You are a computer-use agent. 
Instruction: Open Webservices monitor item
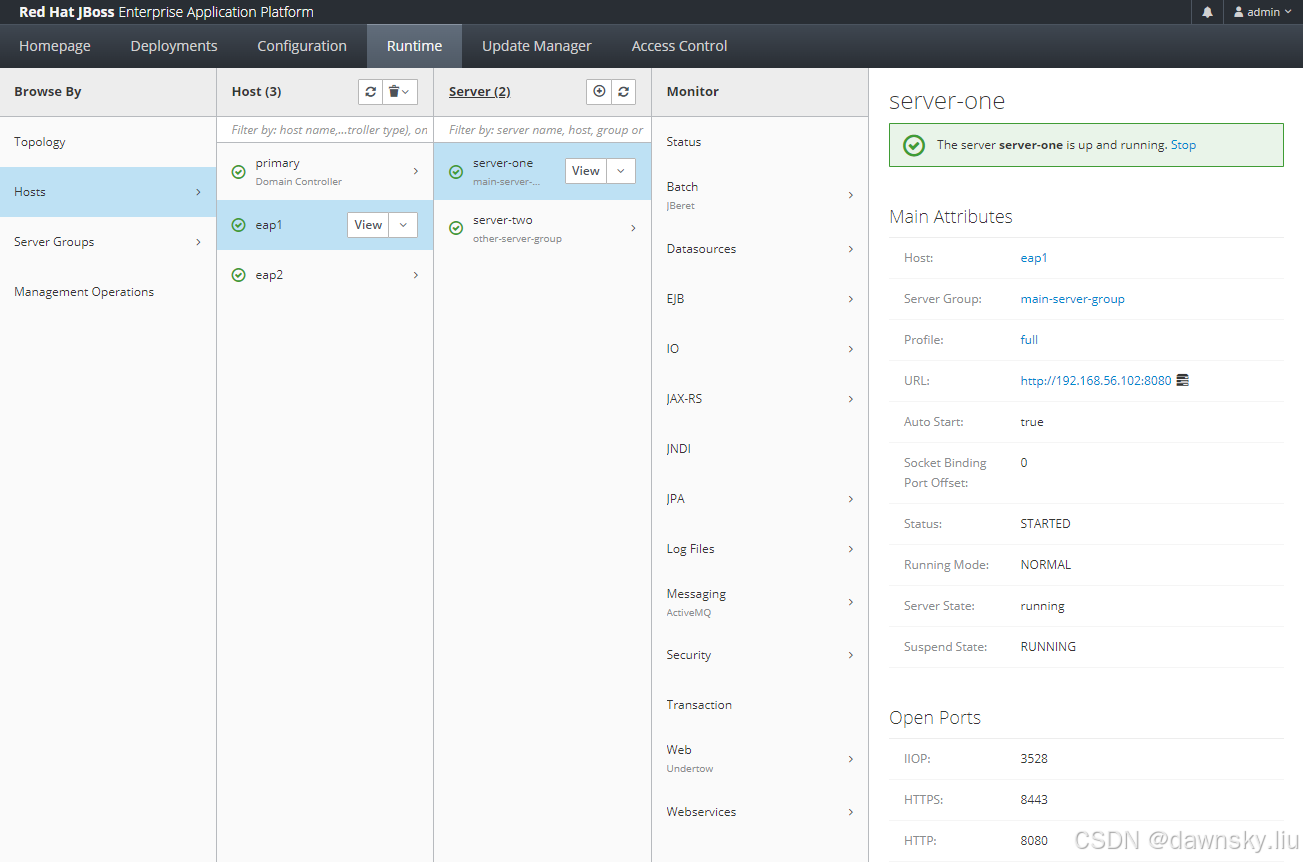[760, 812]
